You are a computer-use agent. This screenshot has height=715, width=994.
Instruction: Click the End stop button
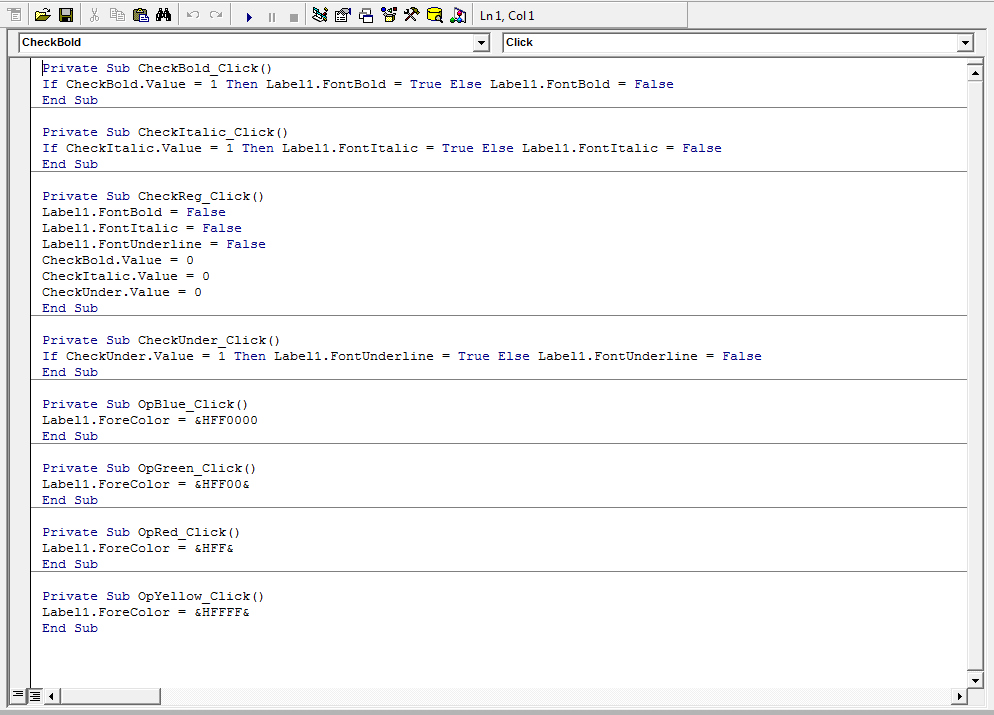click(294, 17)
